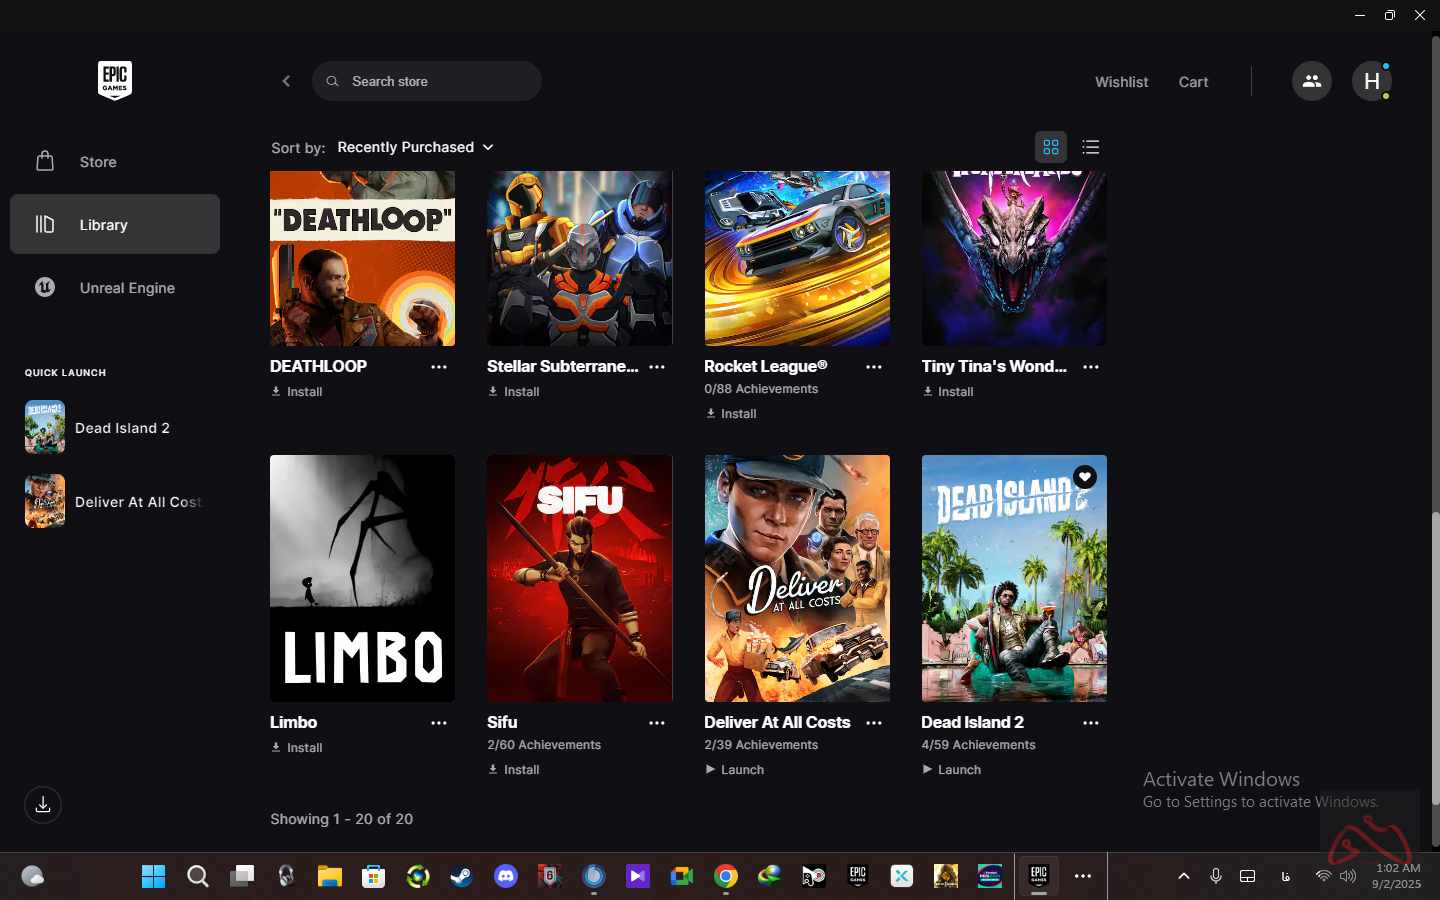Viewport: 1440px width, 900px height.
Task: Open DEATHLOOP more options menu
Action: pyautogui.click(x=439, y=367)
